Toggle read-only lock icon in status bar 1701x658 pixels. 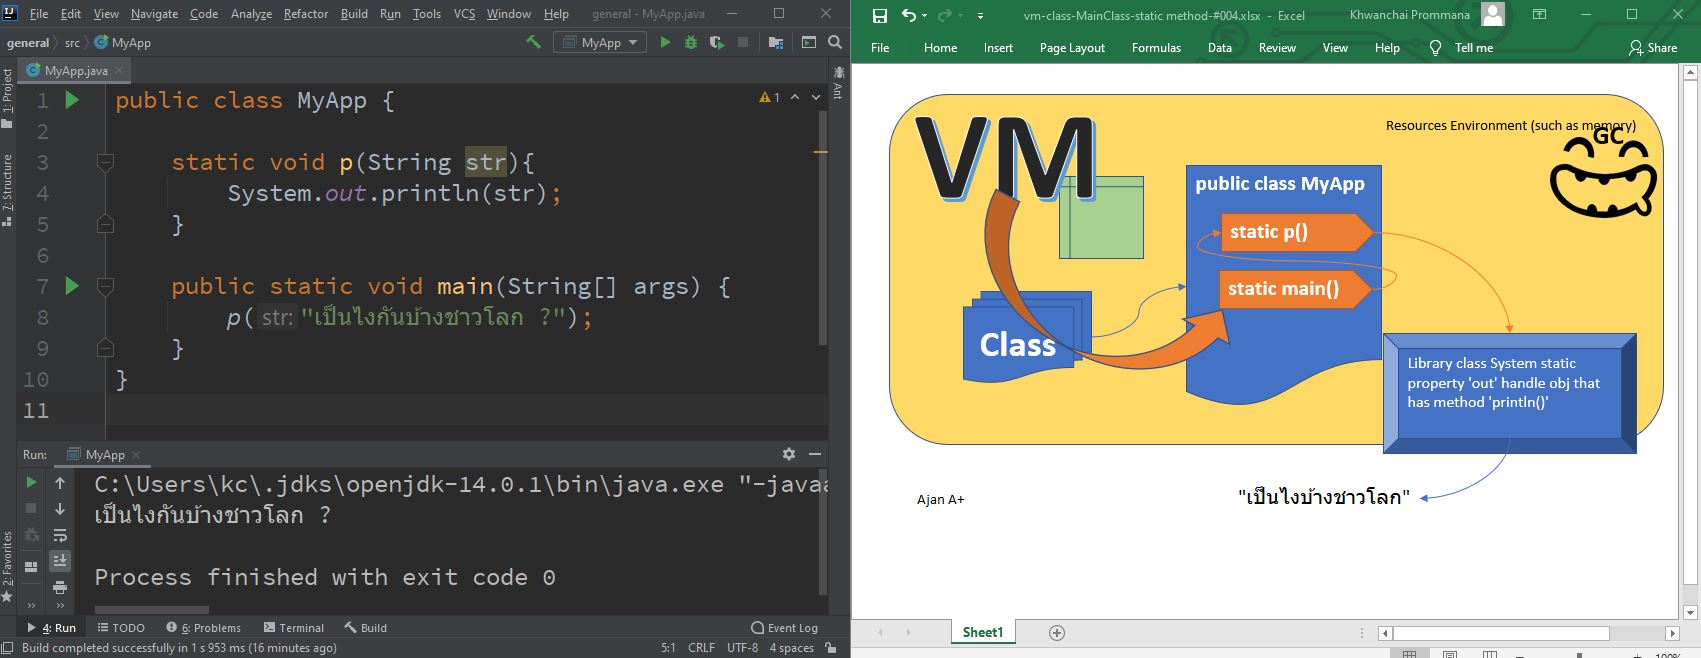(831, 648)
